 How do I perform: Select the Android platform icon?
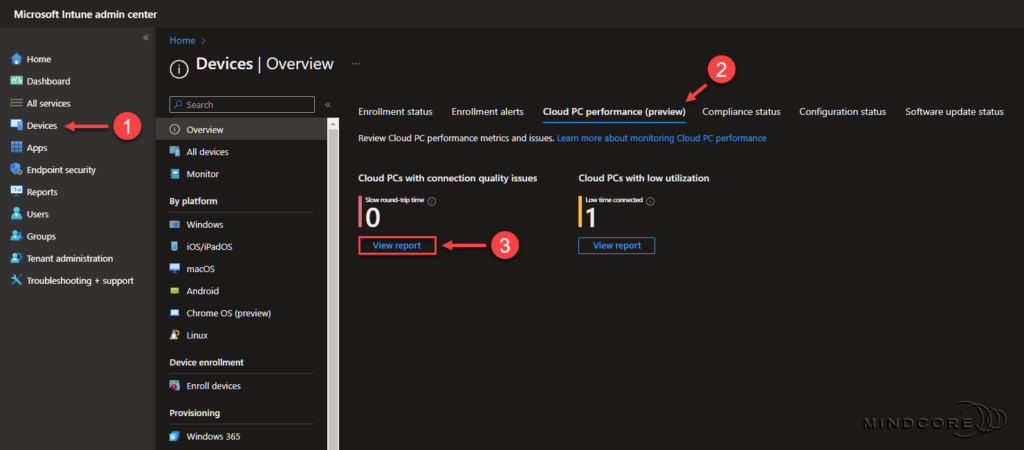pos(174,291)
